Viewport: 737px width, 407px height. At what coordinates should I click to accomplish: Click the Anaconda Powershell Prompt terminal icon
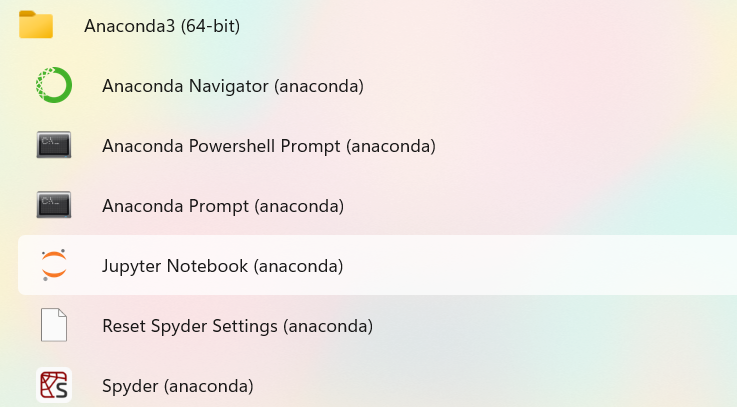click(x=54, y=146)
